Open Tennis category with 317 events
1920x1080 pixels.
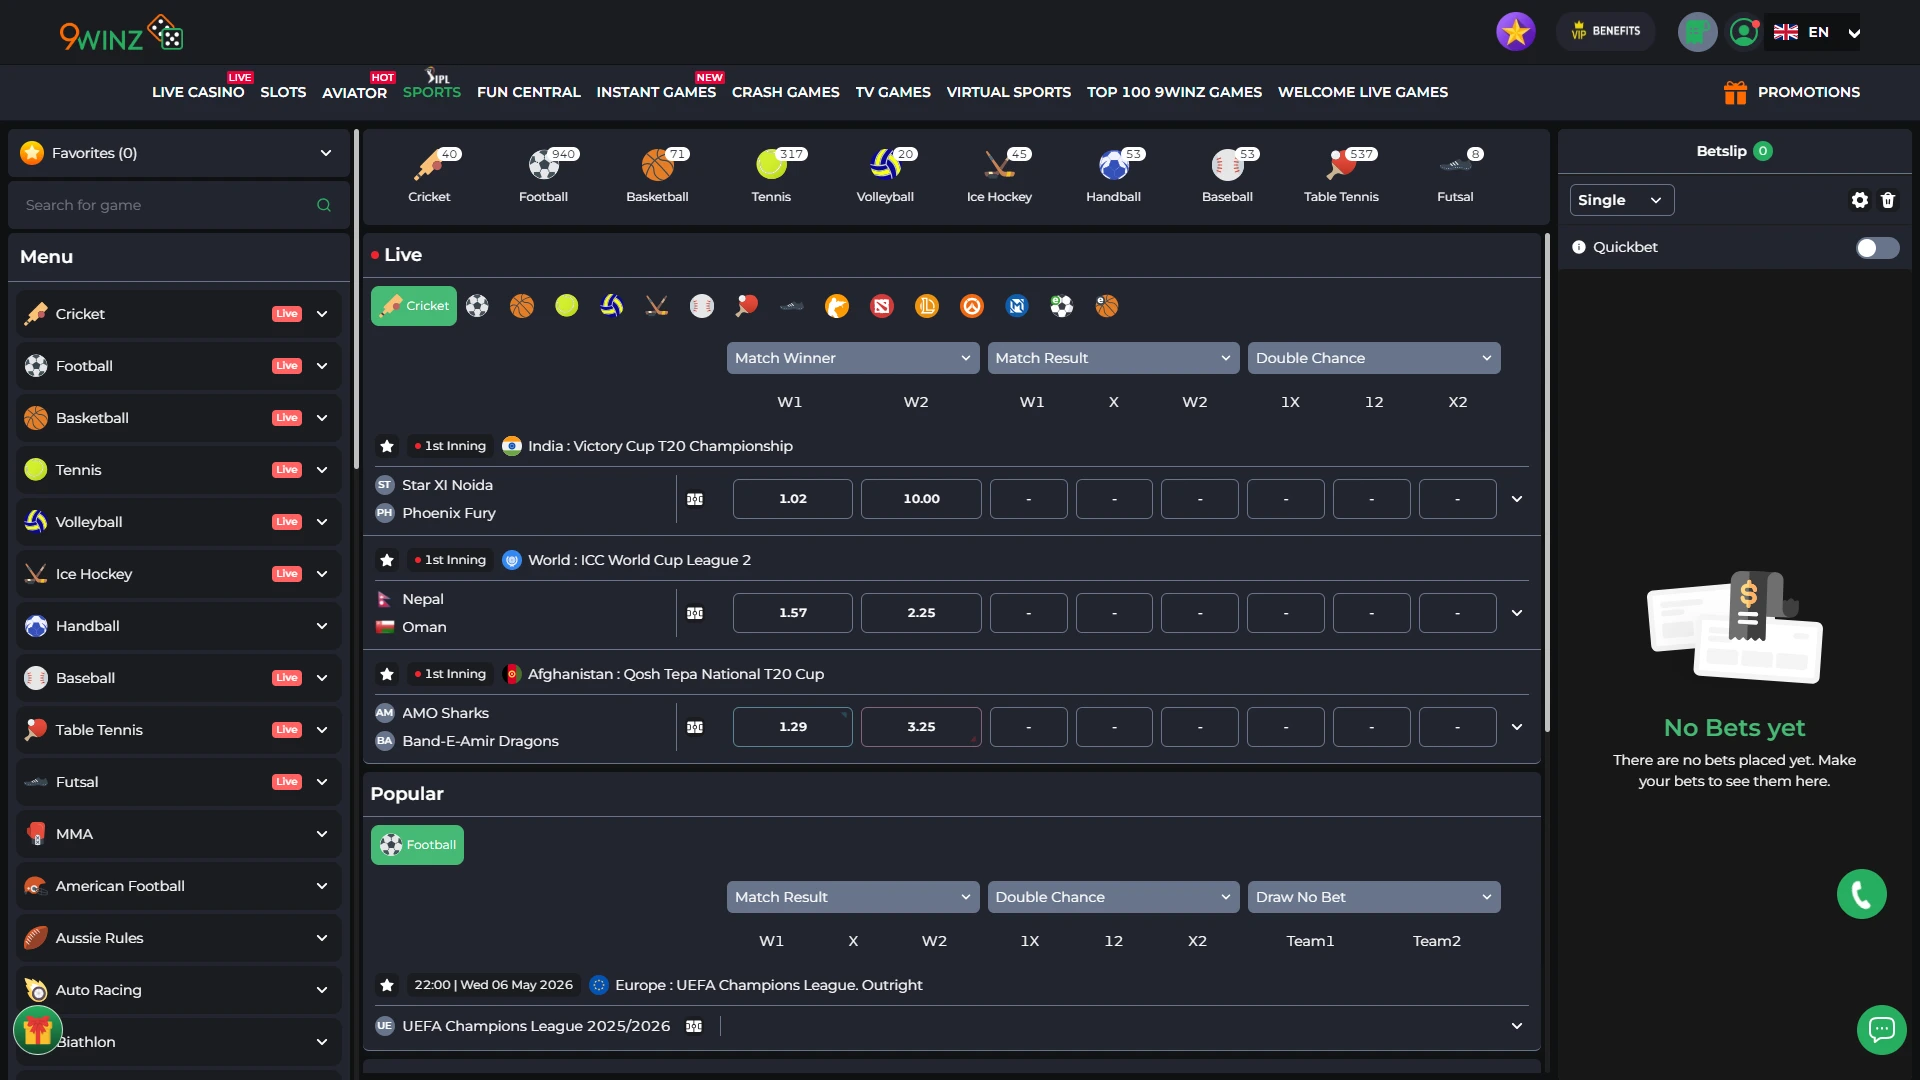(772, 175)
